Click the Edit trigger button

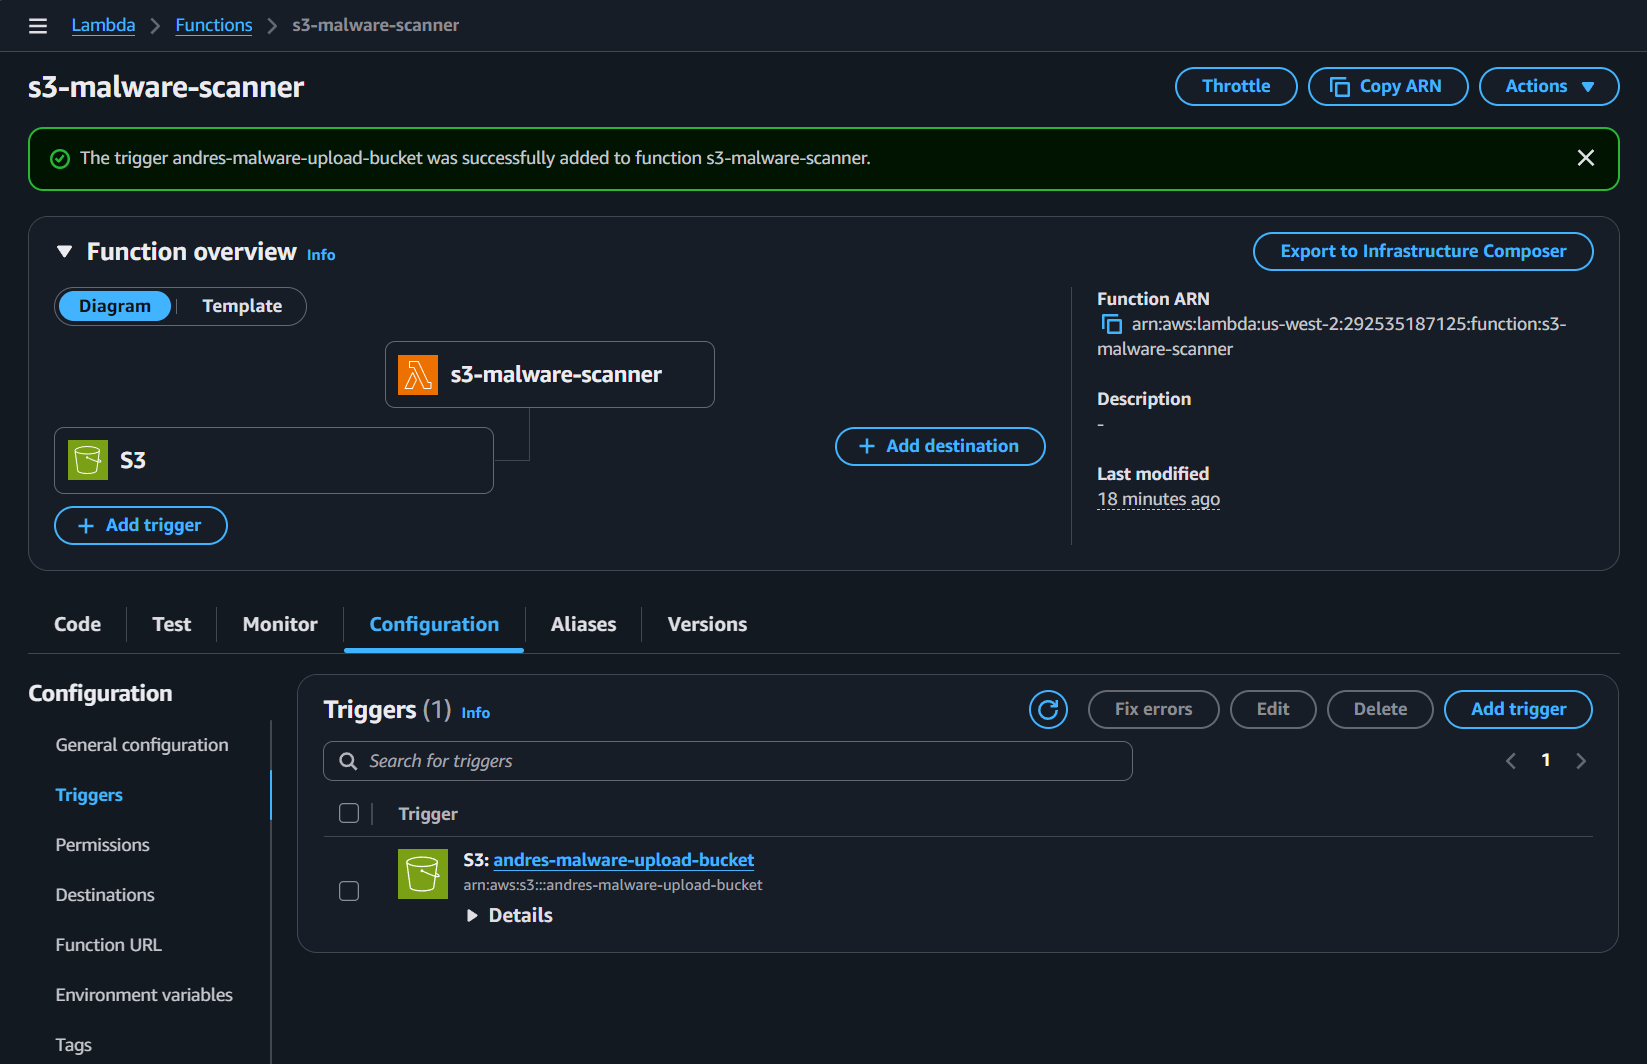pyautogui.click(x=1273, y=710)
